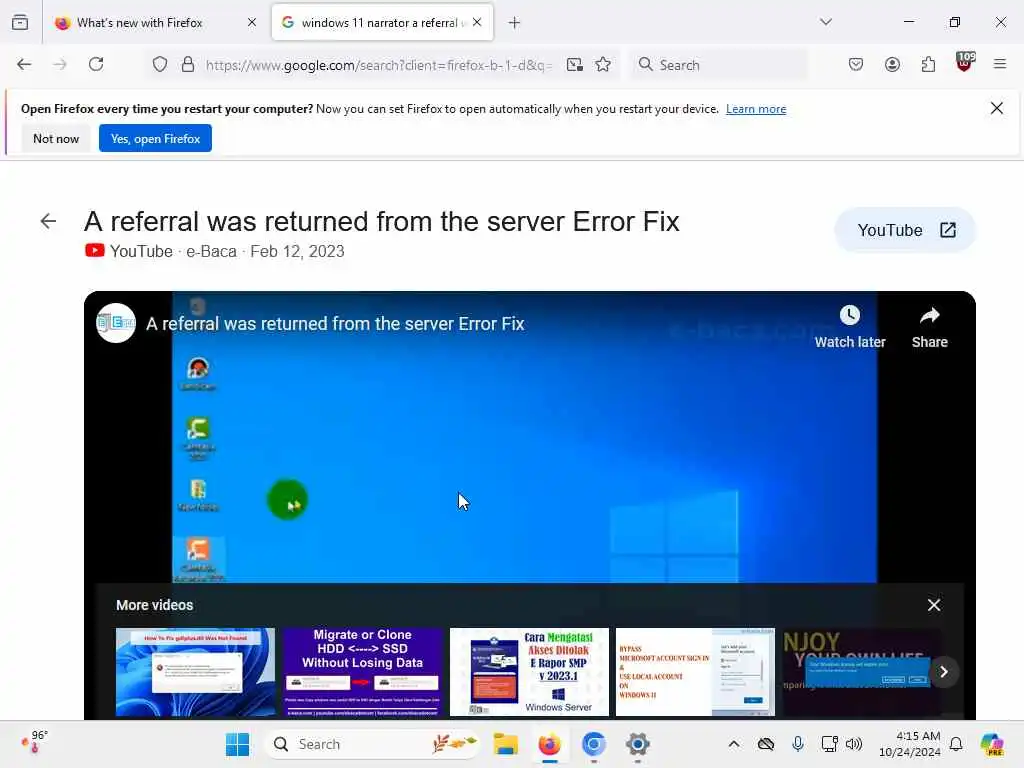Close the More videos panel
This screenshot has height=768, width=1024.
point(934,605)
